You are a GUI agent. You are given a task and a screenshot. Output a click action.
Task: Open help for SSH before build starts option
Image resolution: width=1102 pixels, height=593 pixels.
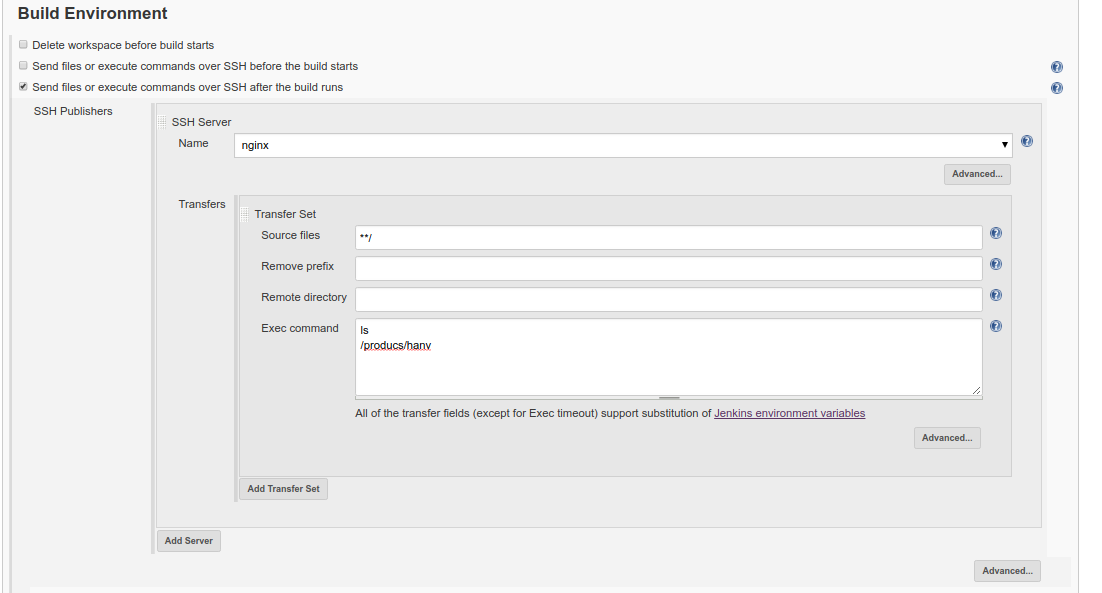tap(1056, 67)
